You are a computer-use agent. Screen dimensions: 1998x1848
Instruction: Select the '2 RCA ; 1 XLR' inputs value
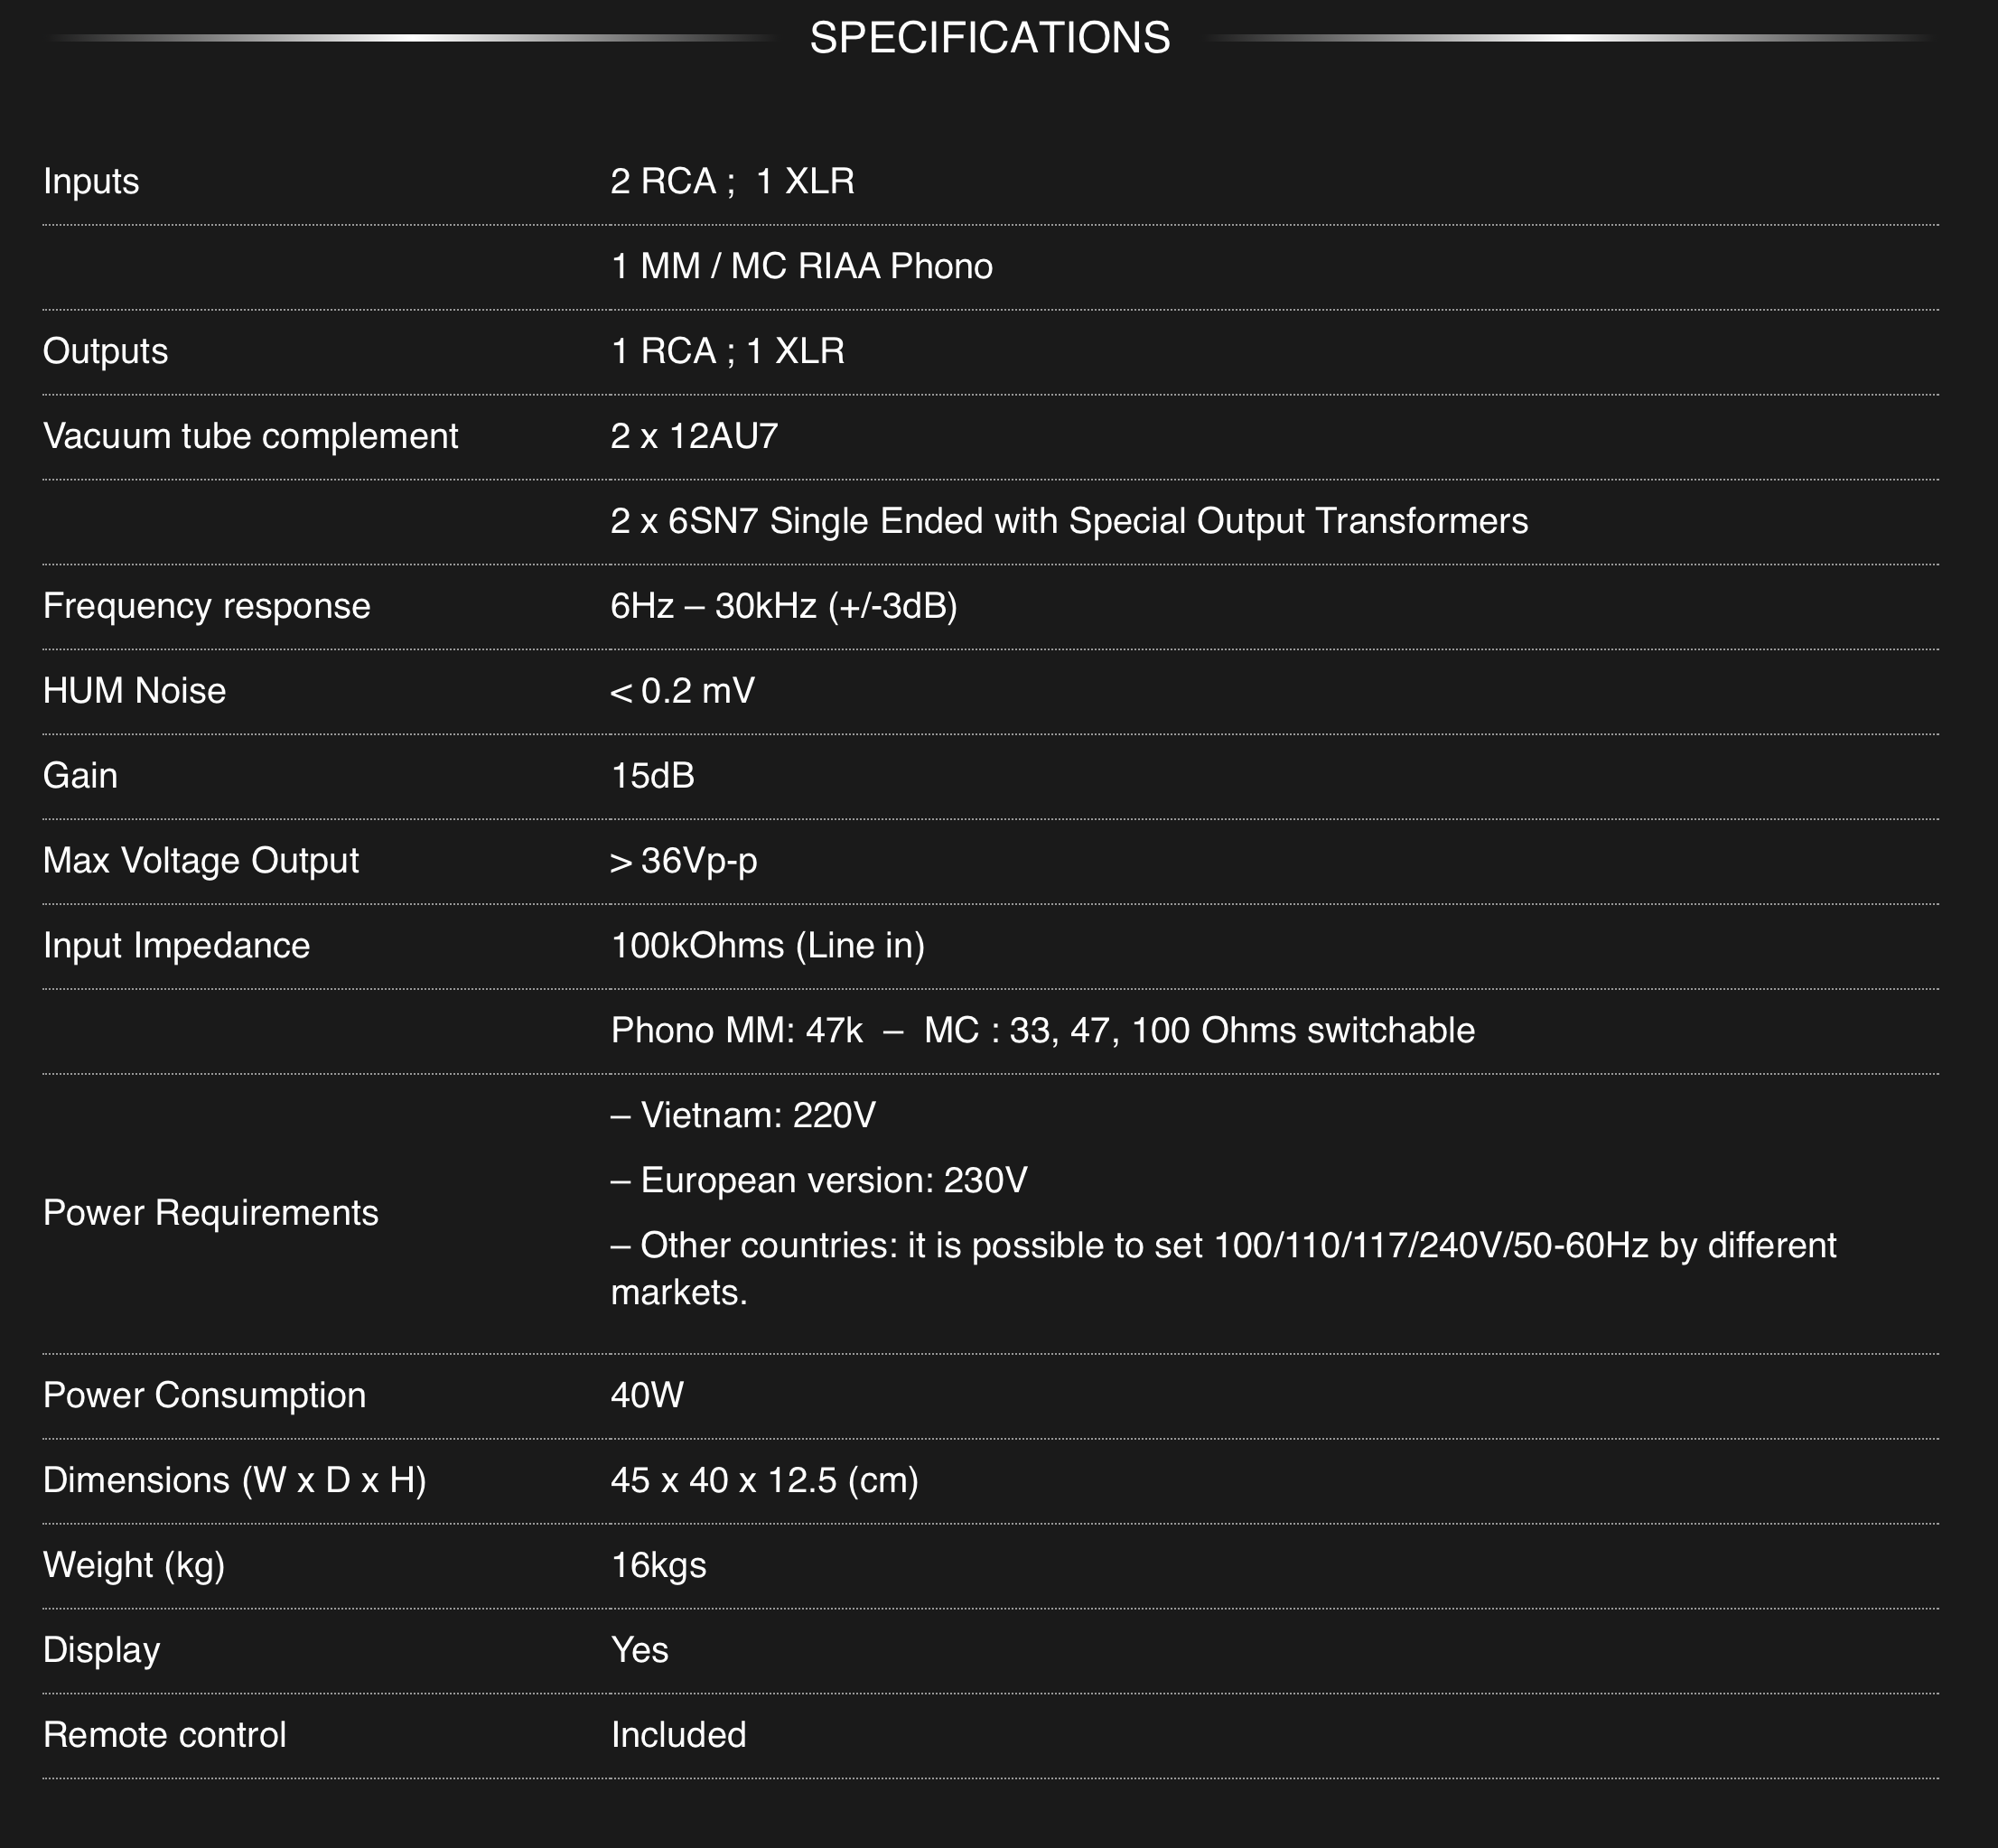point(732,181)
